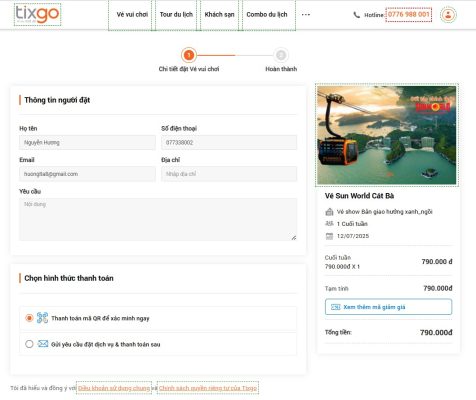Click the Địa chỉ input field
This screenshot has height=400, width=476.
pyautogui.click(x=229, y=174)
